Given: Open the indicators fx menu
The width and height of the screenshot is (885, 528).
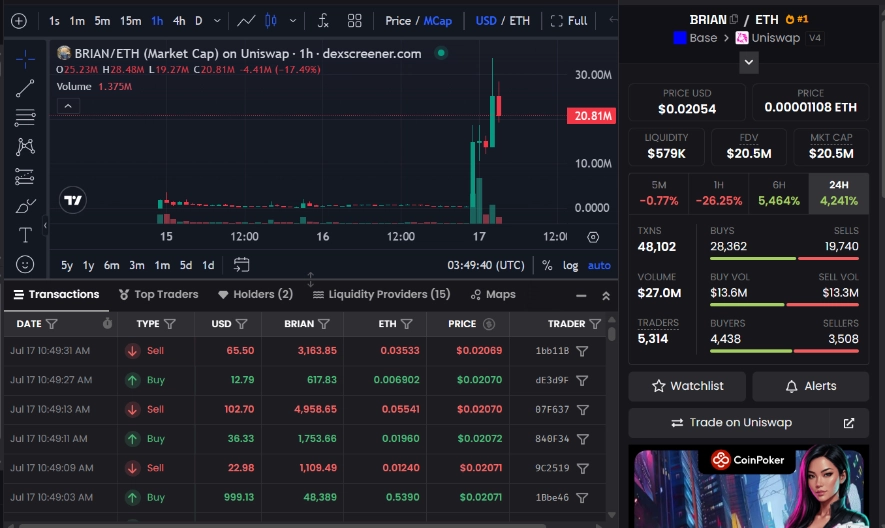Looking at the screenshot, I should pos(323,21).
